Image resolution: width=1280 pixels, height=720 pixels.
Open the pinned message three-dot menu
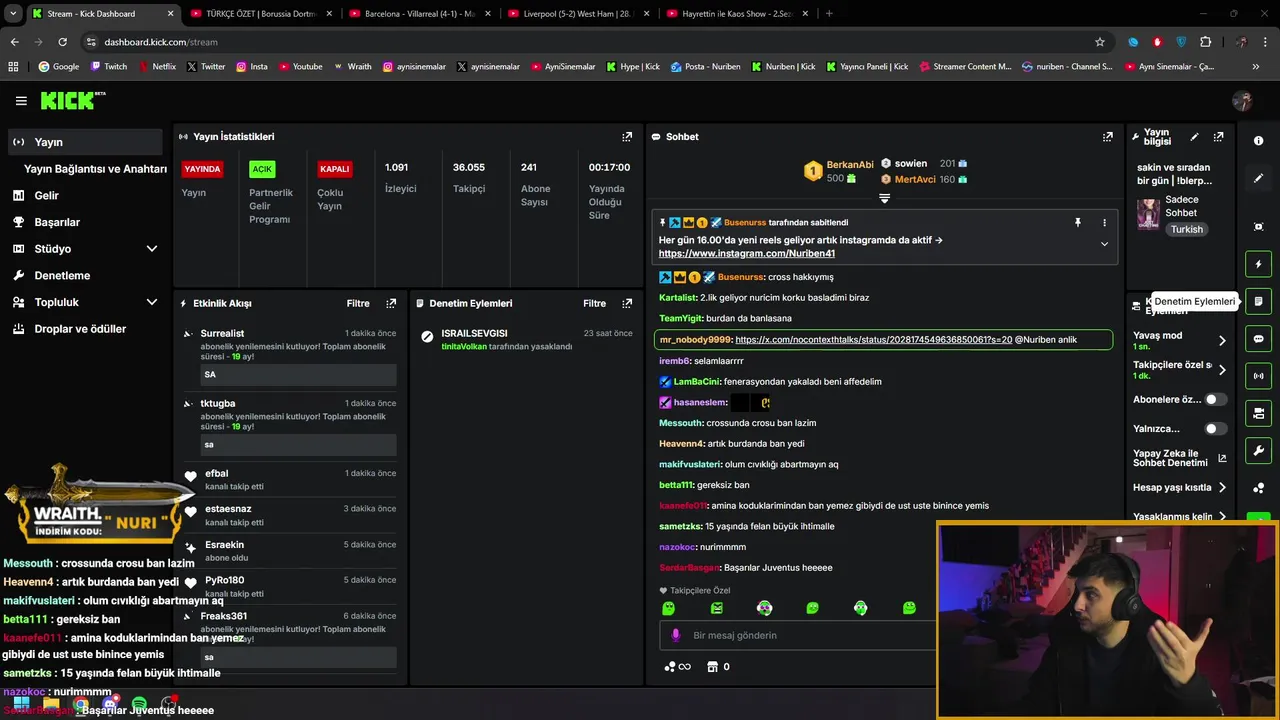(1104, 223)
